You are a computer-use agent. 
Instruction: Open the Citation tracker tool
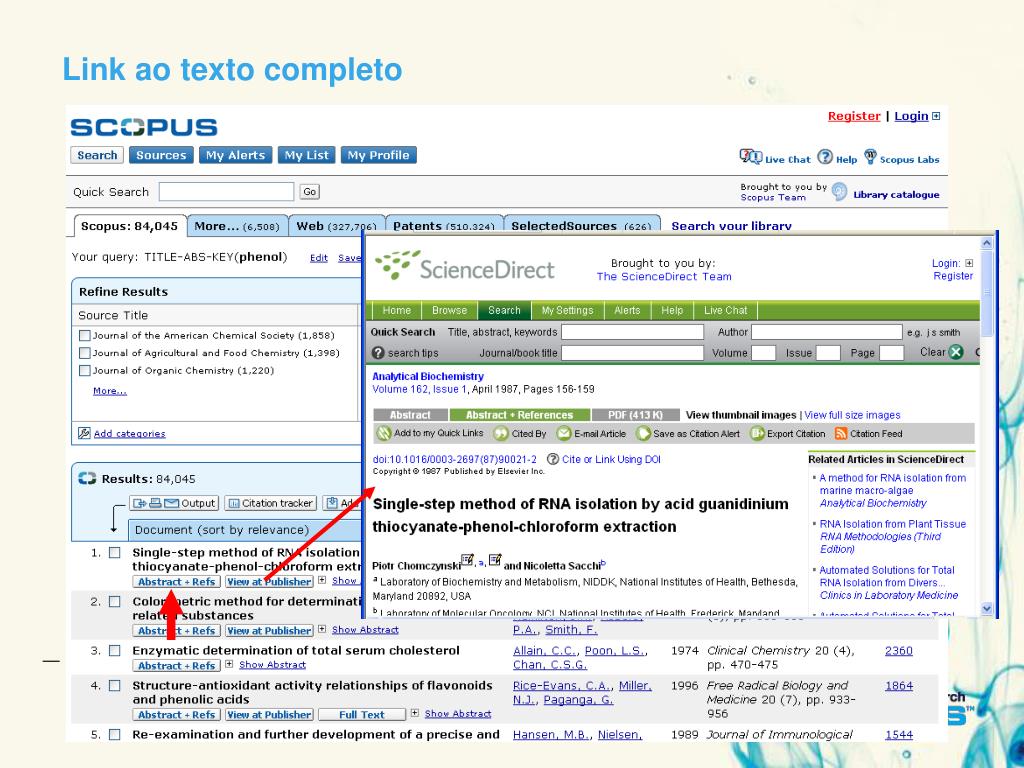(270, 503)
